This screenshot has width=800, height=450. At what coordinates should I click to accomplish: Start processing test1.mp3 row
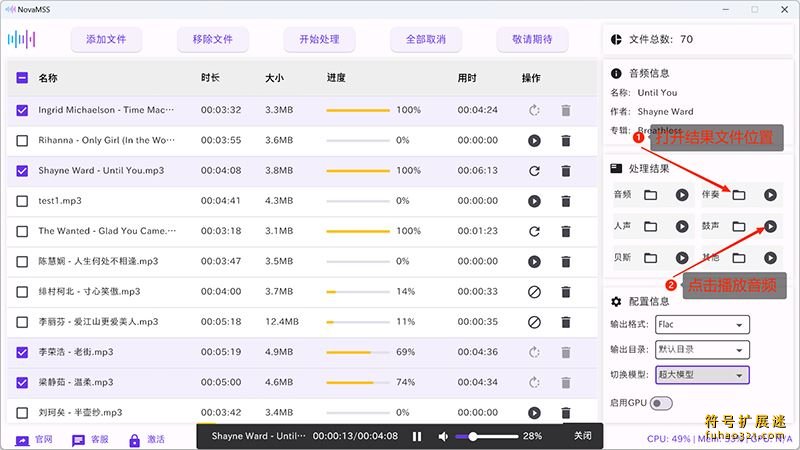[x=534, y=201]
